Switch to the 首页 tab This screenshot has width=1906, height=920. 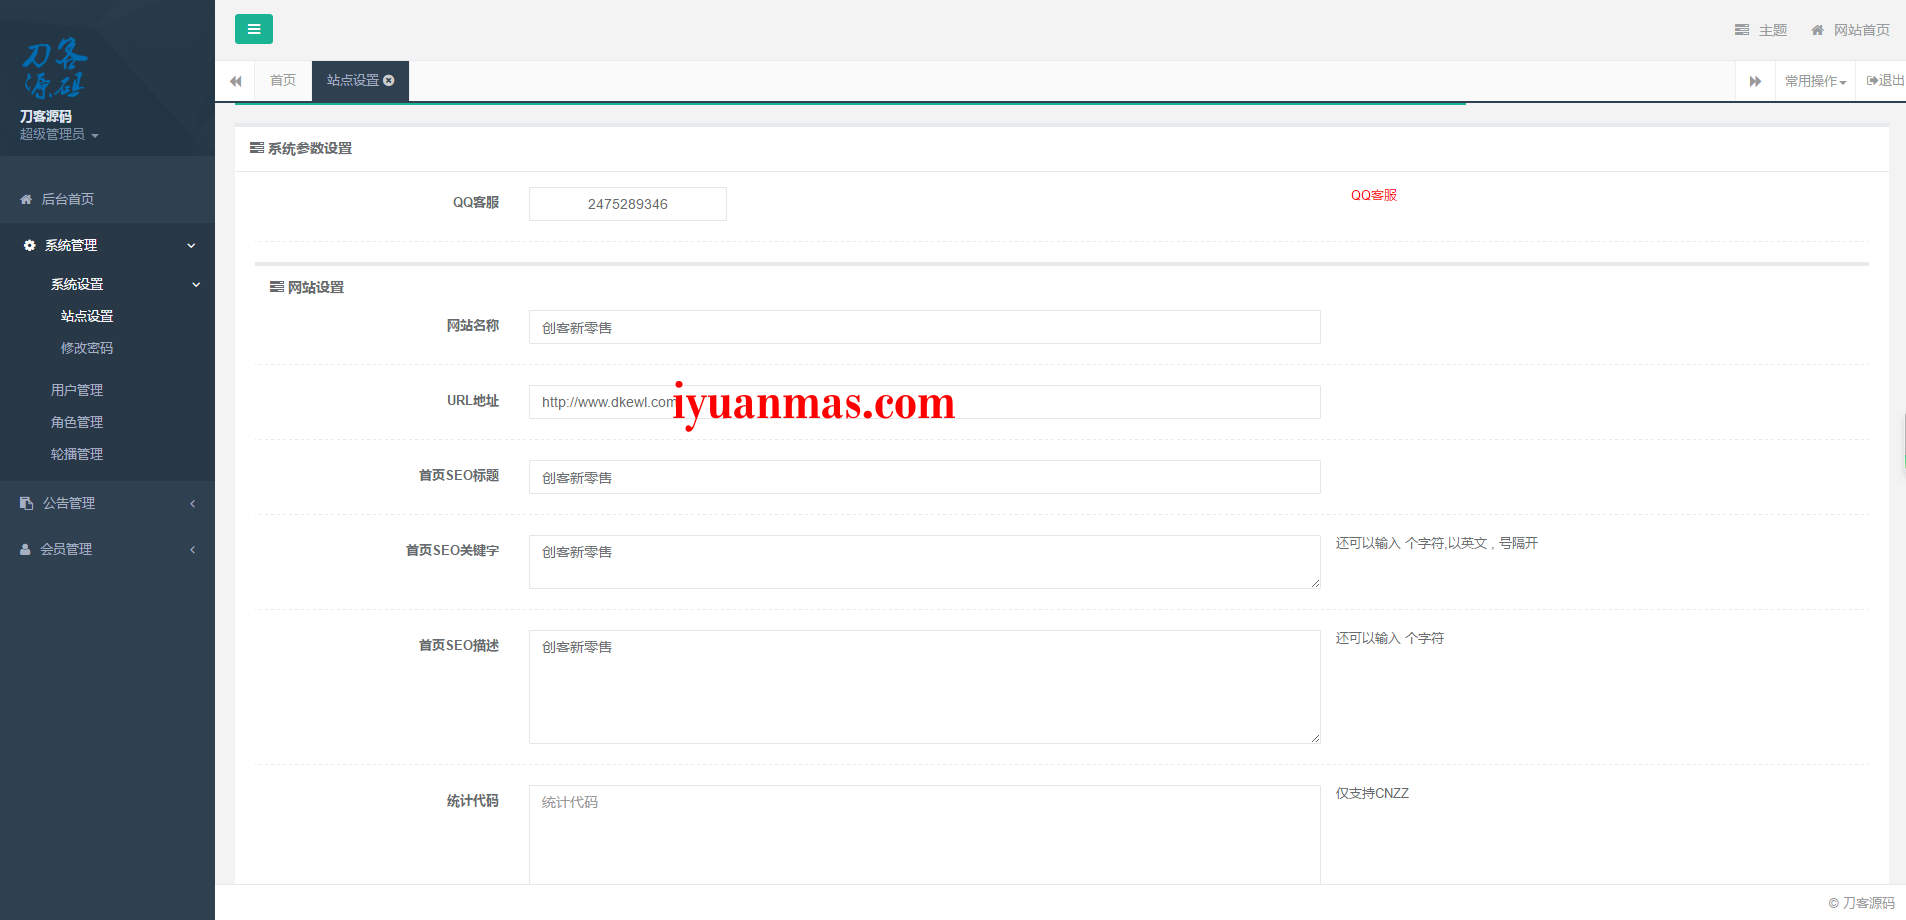pyautogui.click(x=283, y=80)
